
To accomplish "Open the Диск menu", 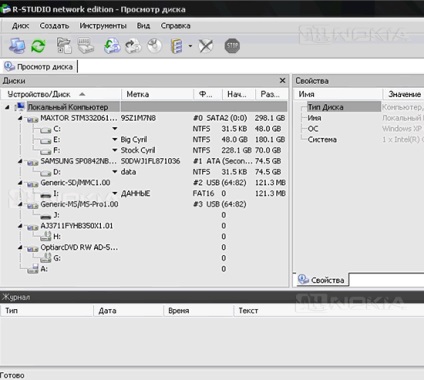I will [20, 26].
